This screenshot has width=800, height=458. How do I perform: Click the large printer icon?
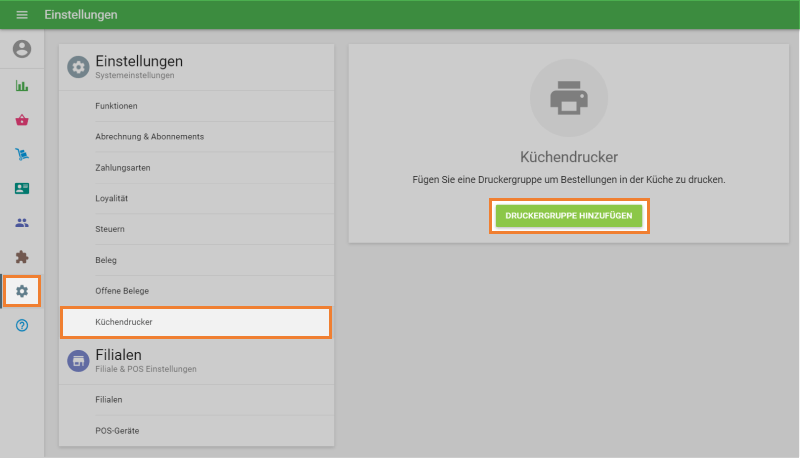tap(569, 98)
